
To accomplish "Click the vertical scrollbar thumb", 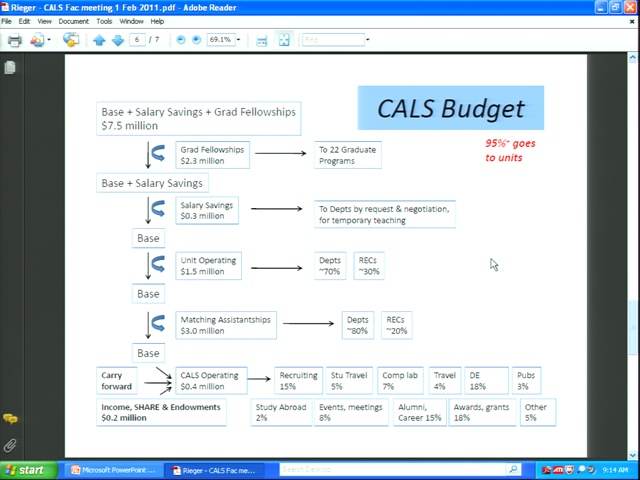I will (633, 327).
